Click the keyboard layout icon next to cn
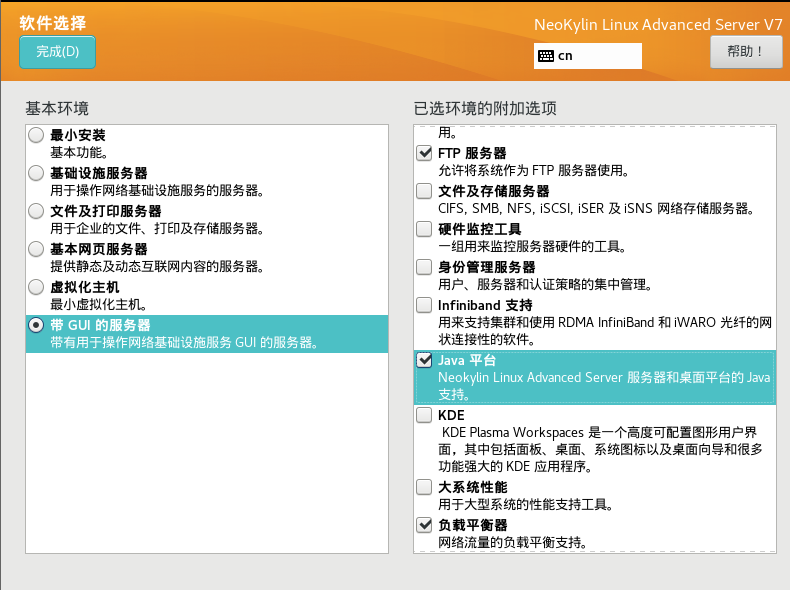Screen dimensions: 790x590 pyautogui.click(x=546, y=57)
